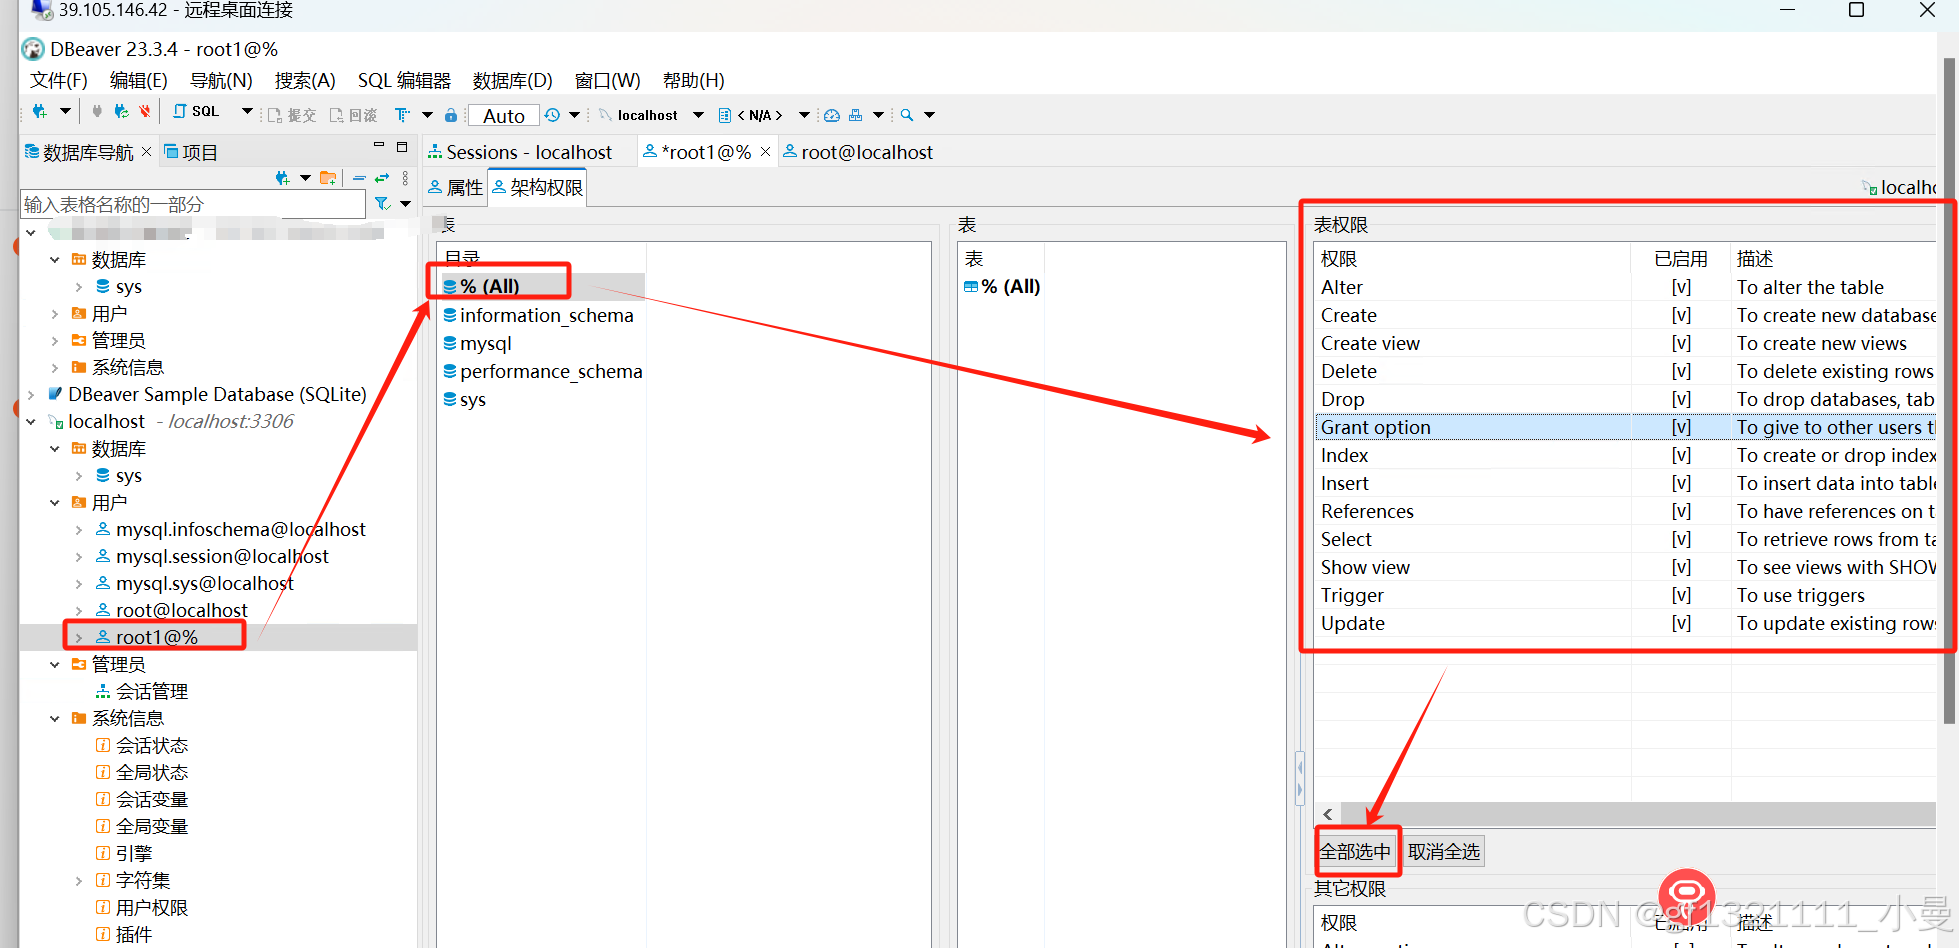Image resolution: width=1959 pixels, height=948 pixels.
Task: Expand the root1@% user node
Action: [x=80, y=636]
